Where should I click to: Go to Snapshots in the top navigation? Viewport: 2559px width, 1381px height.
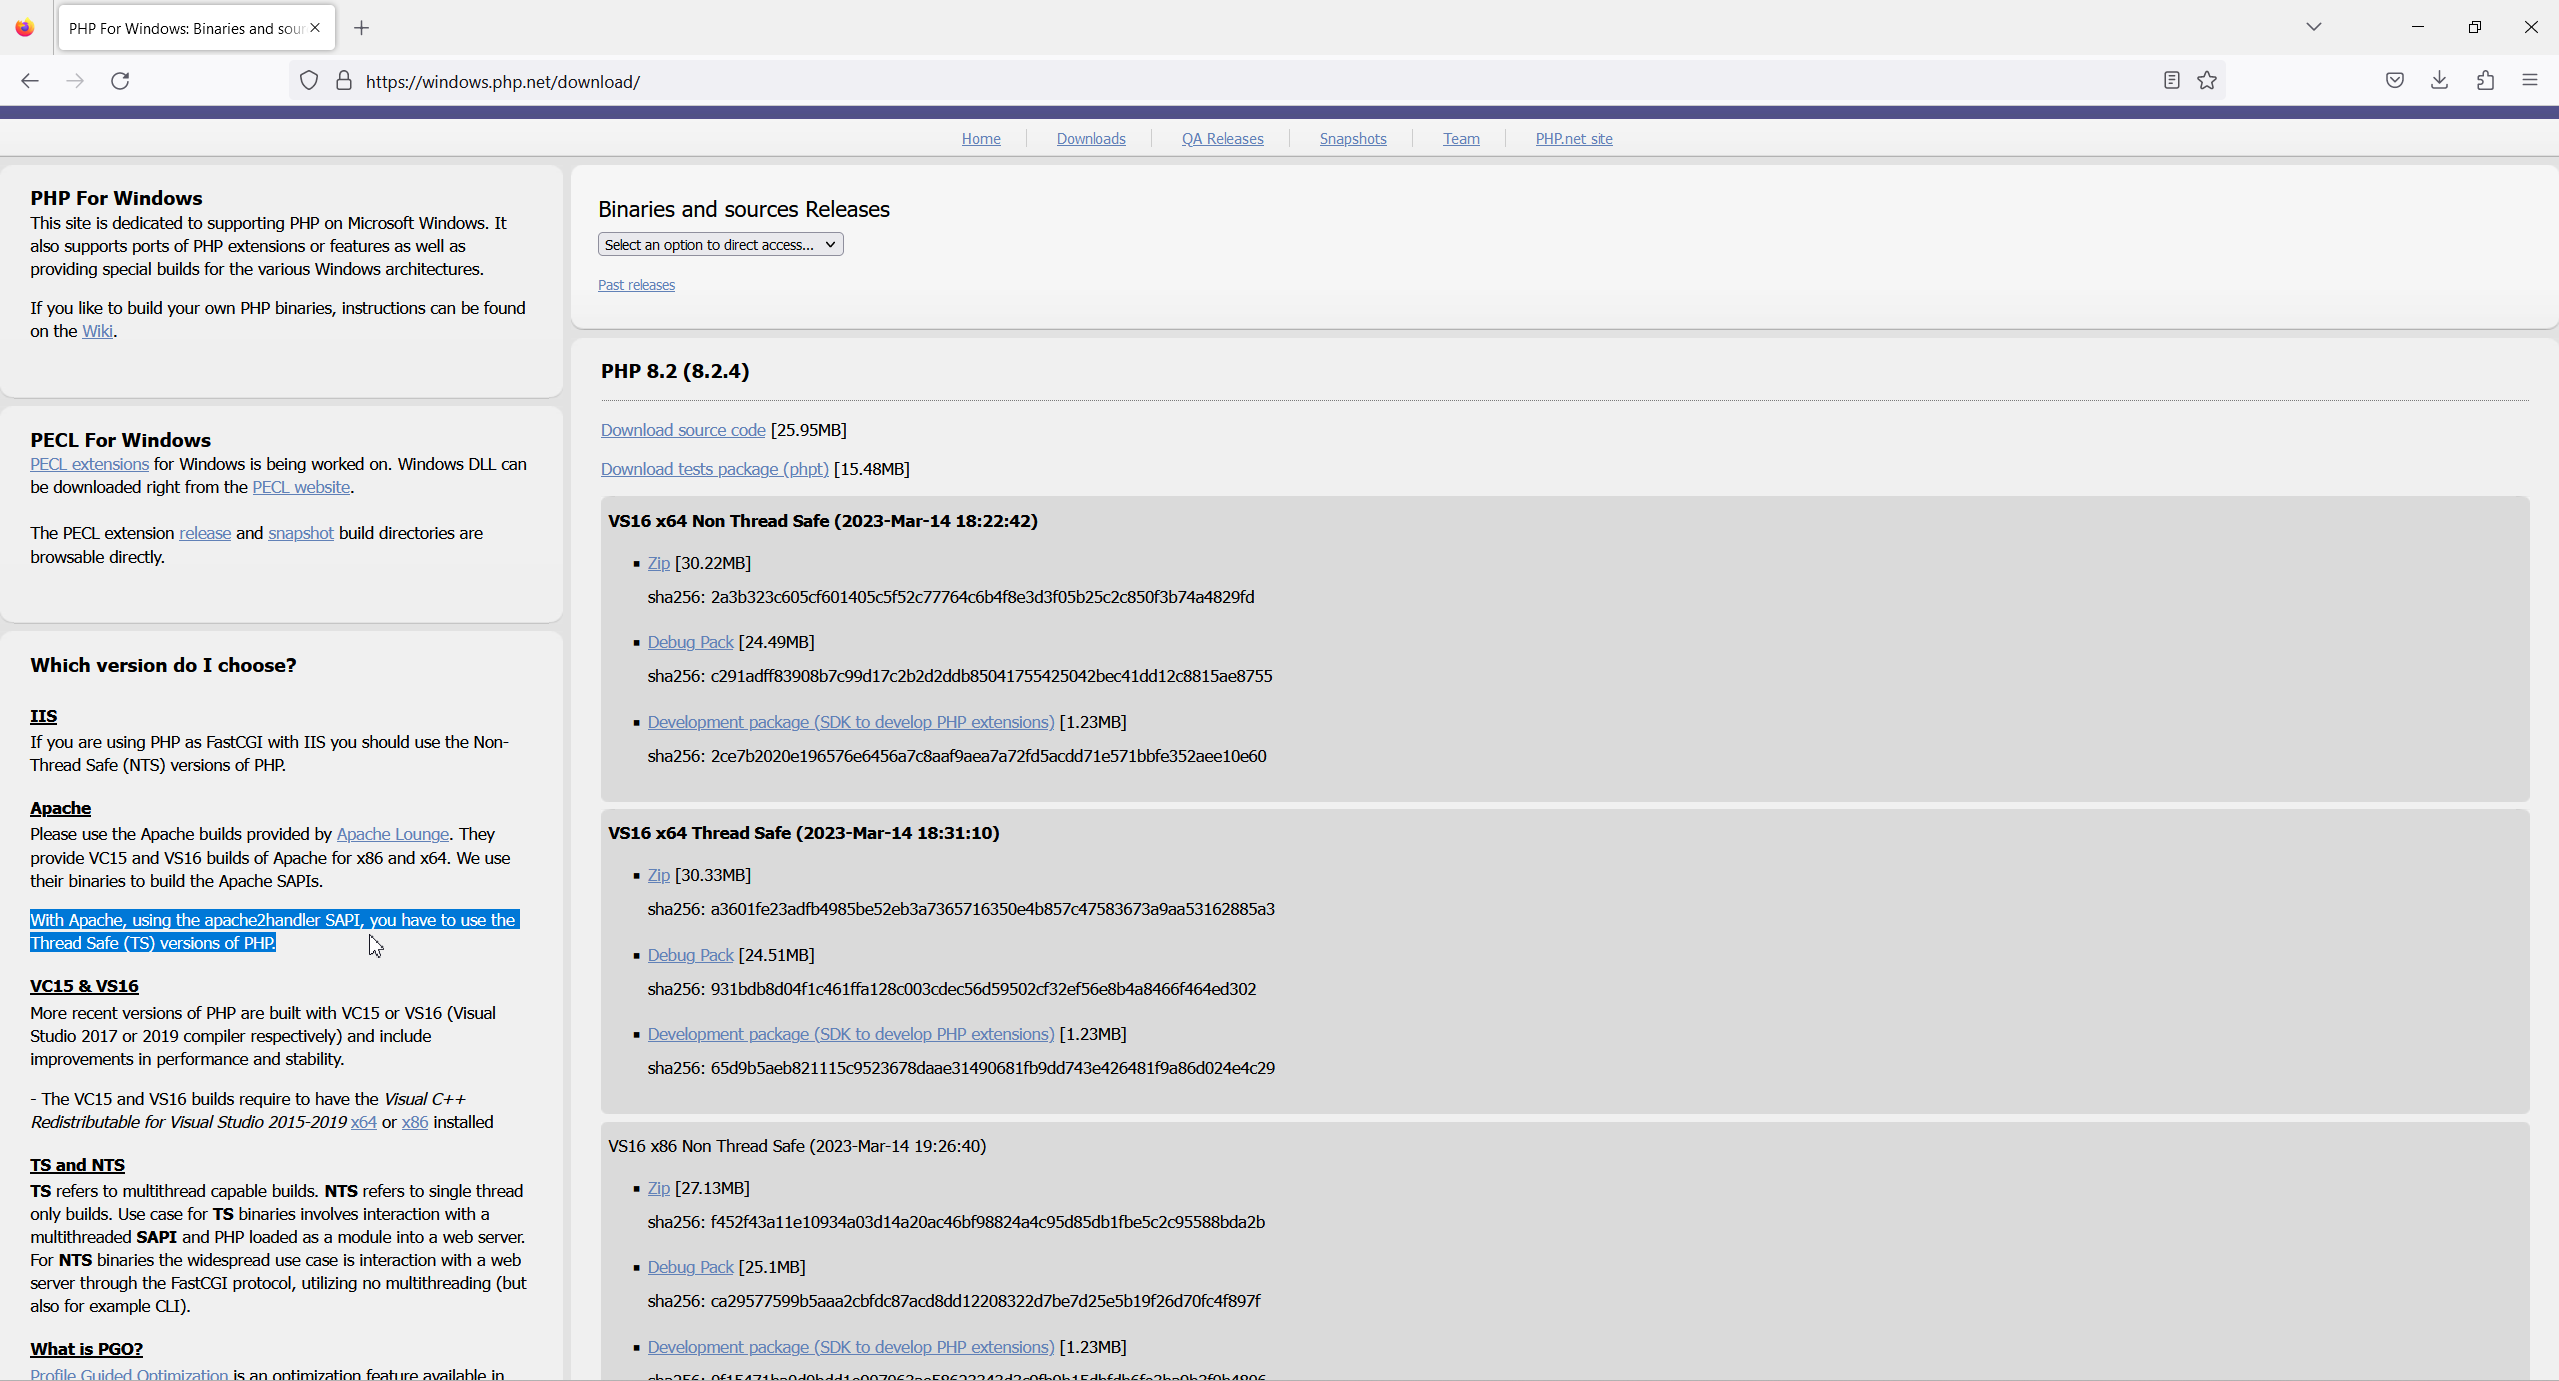(1352, 139)
